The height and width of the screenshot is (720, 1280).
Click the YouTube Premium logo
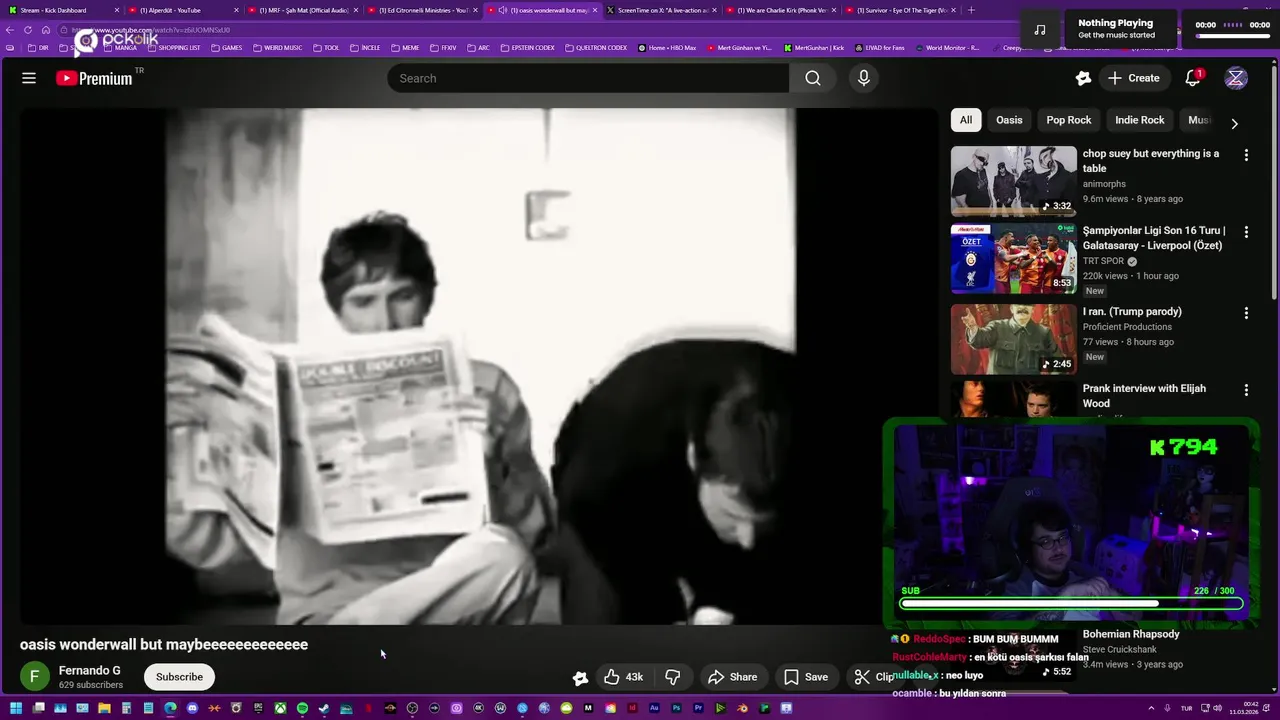click(94, 78)
